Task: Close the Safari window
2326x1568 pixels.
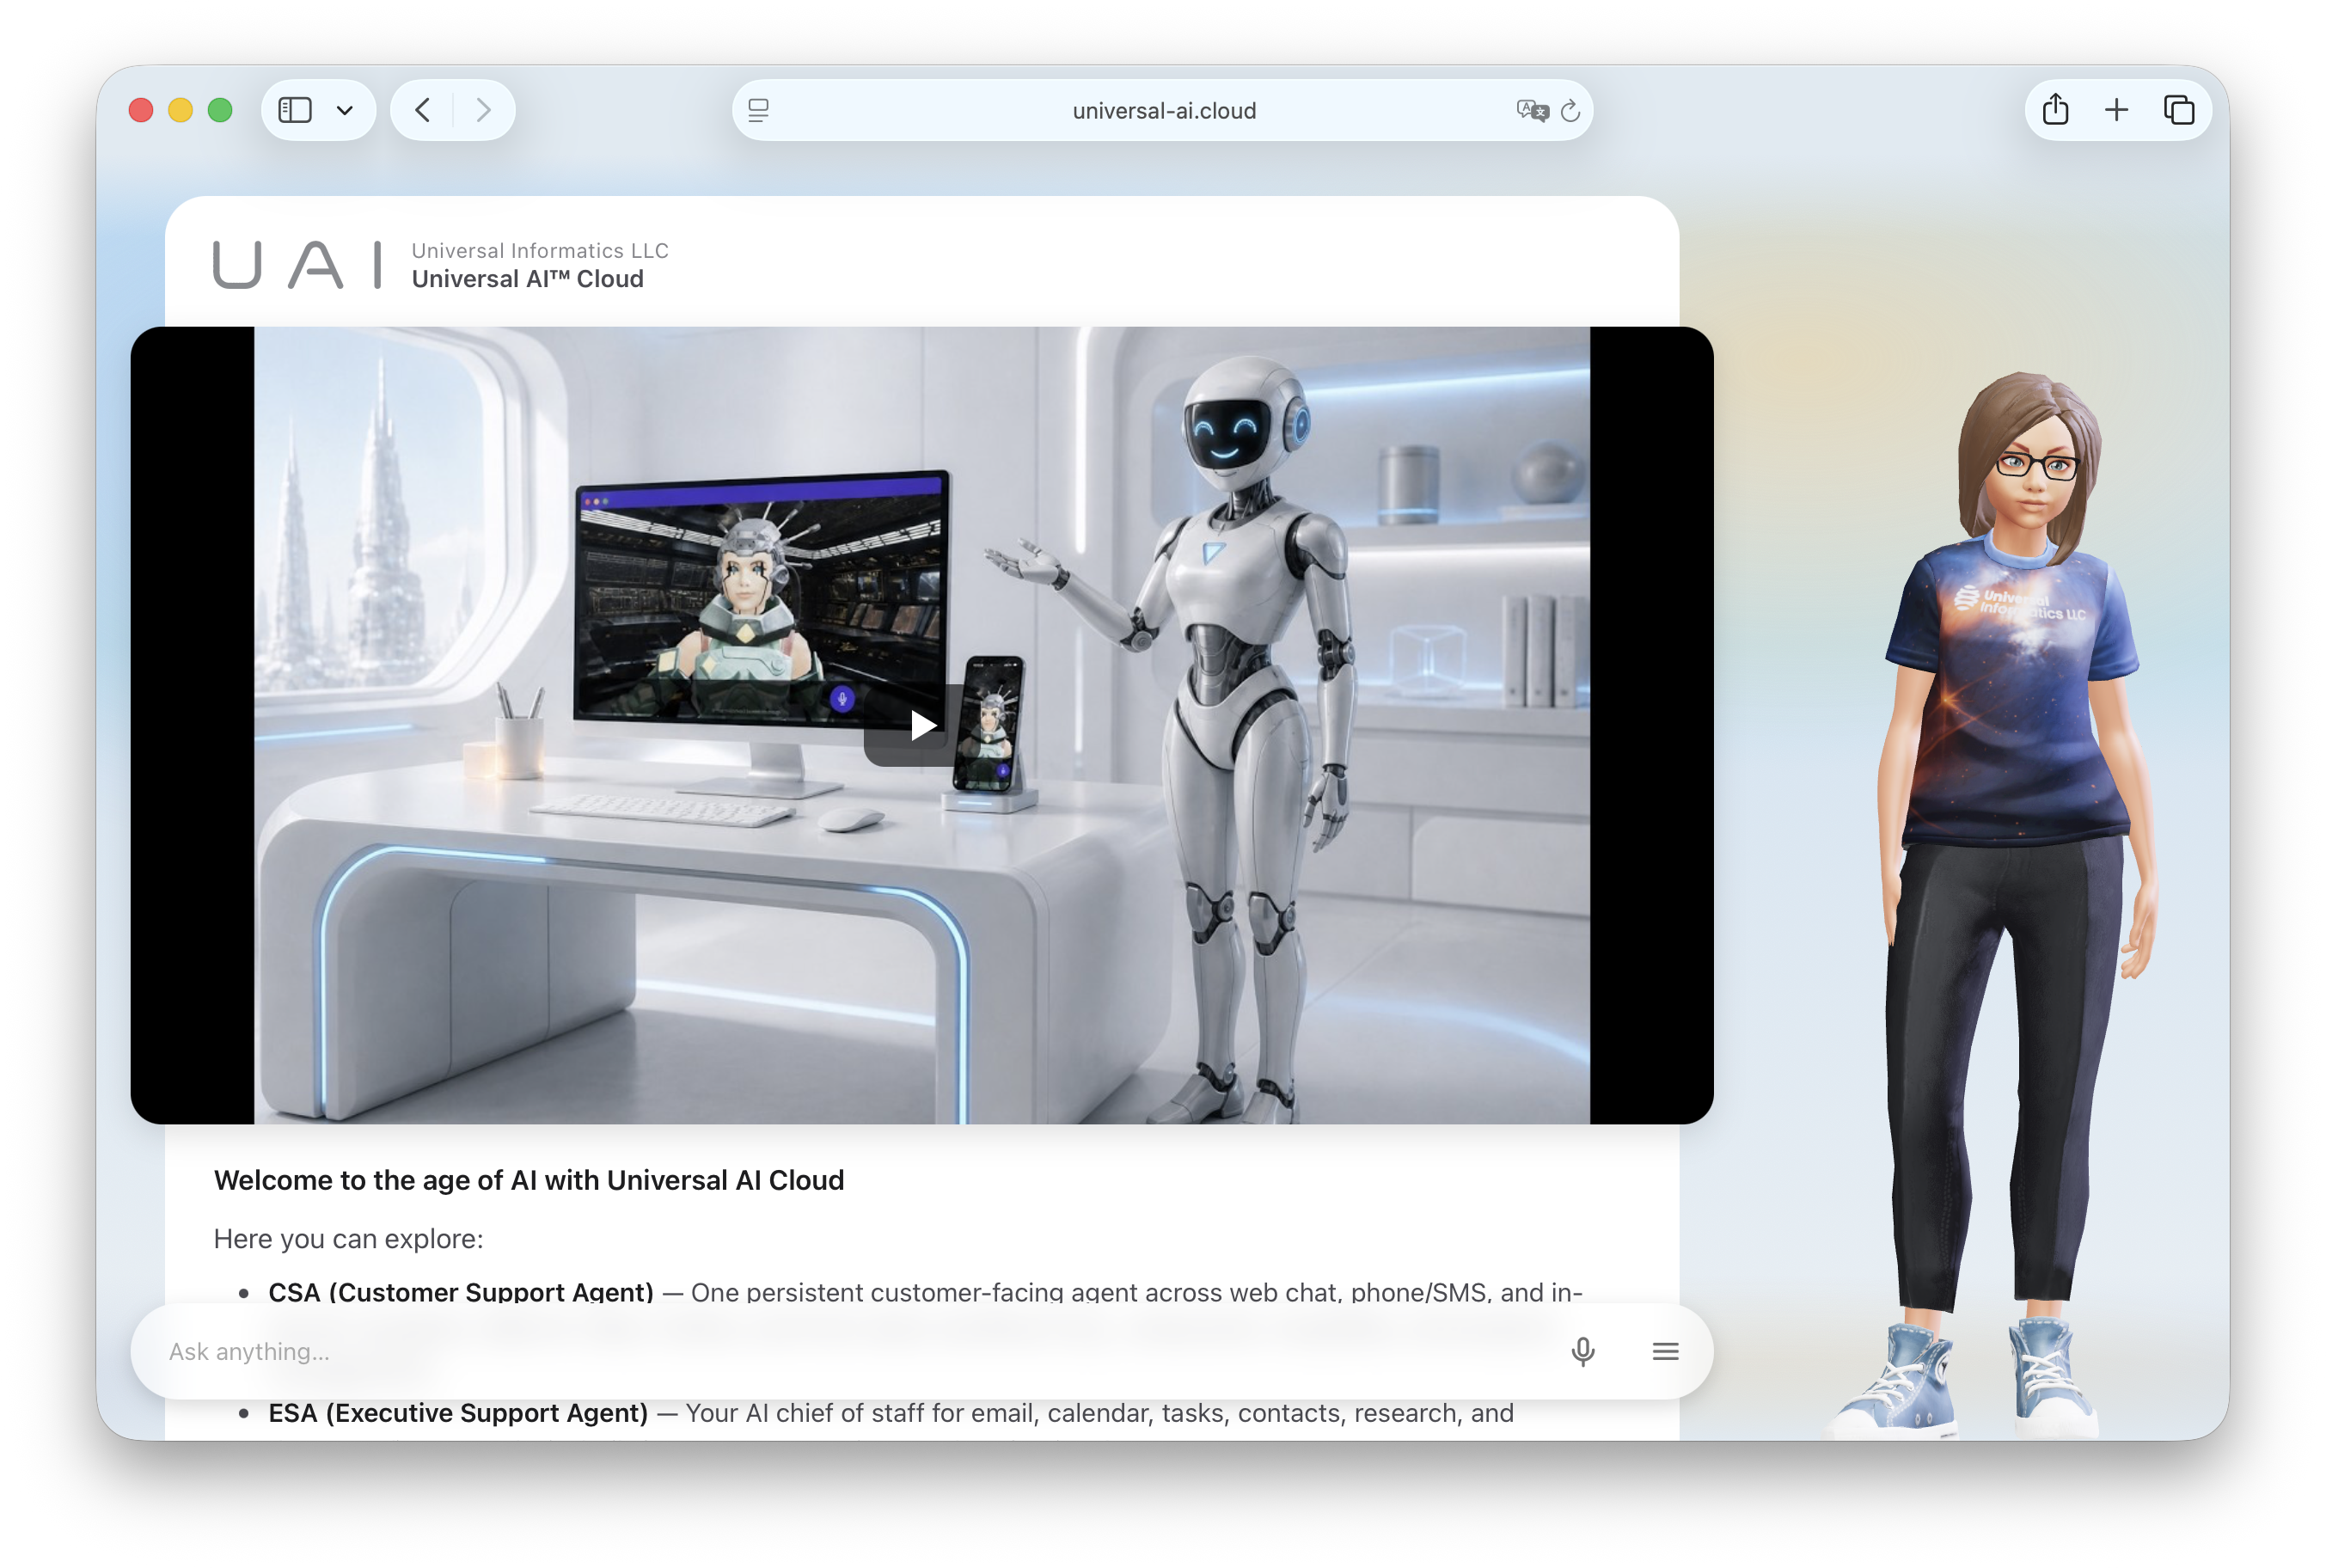Action: 141,110
